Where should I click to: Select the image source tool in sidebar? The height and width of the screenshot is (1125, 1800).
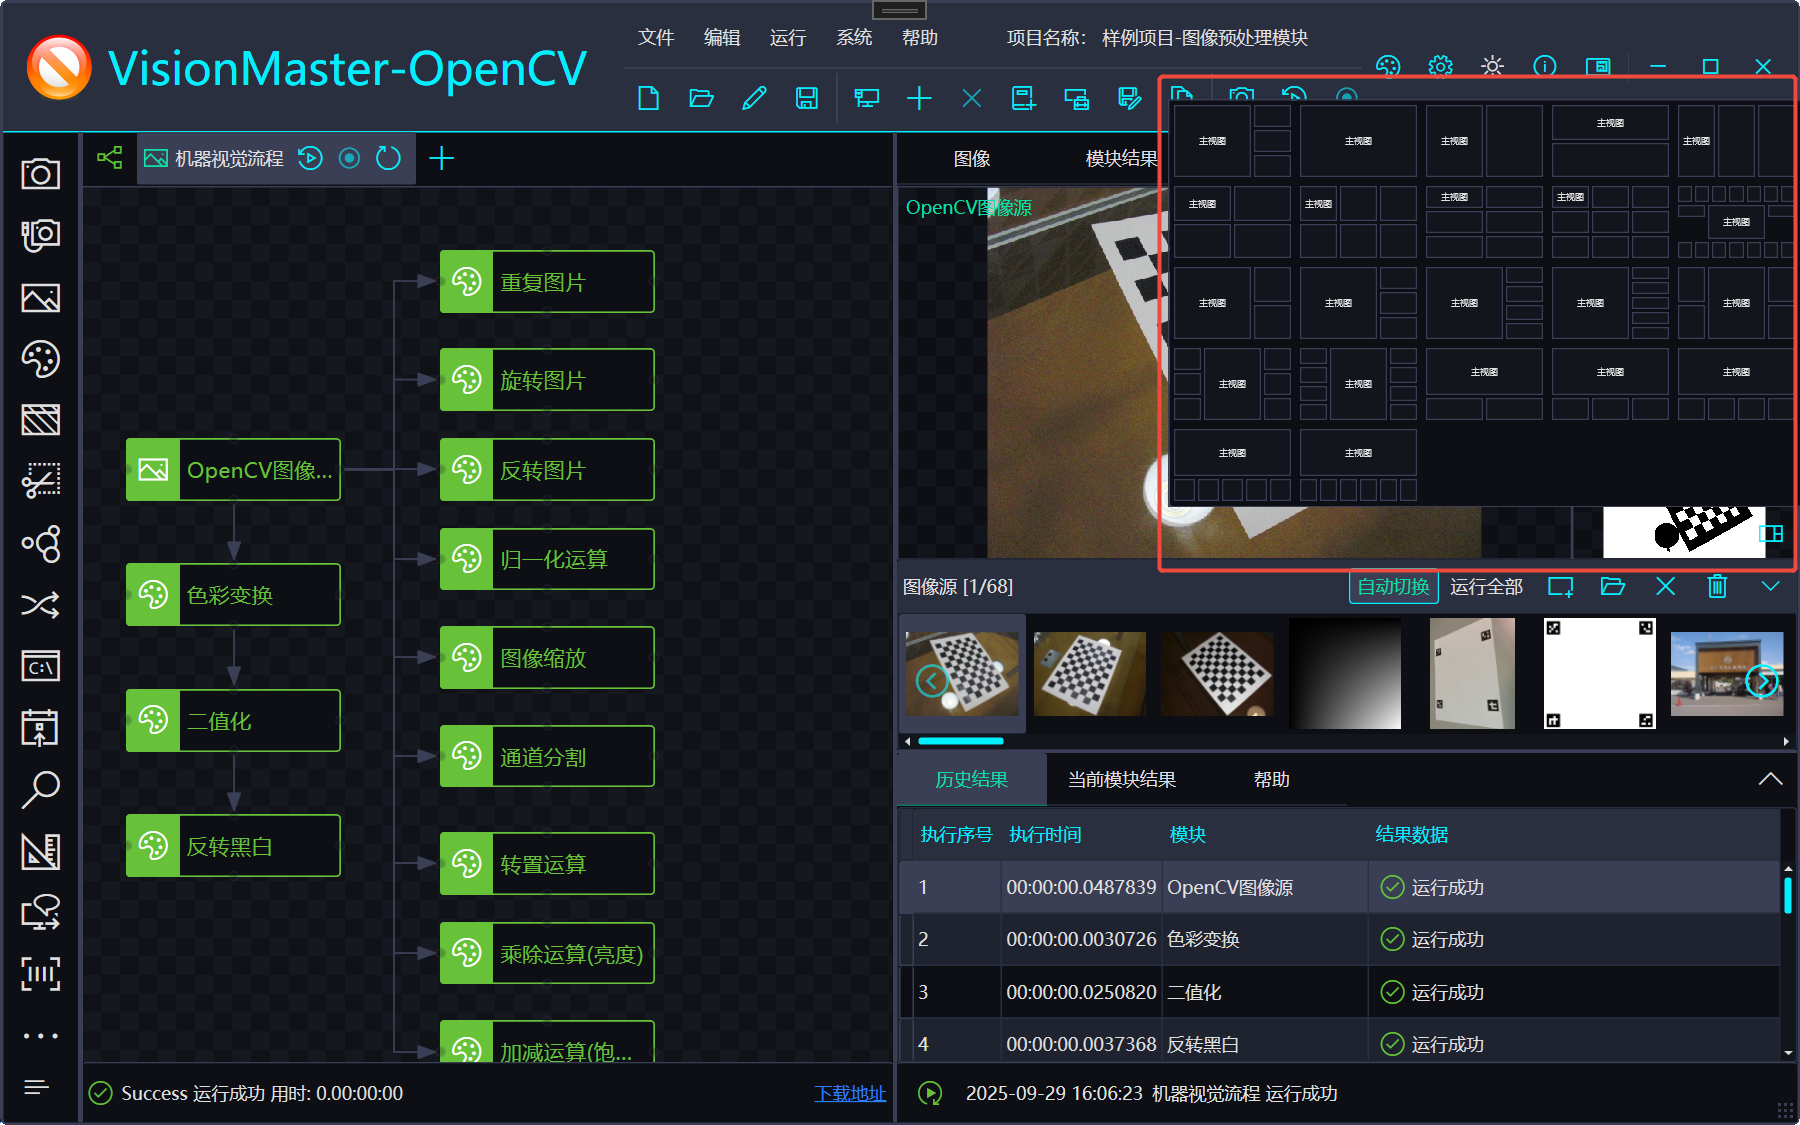click(40, 298)
